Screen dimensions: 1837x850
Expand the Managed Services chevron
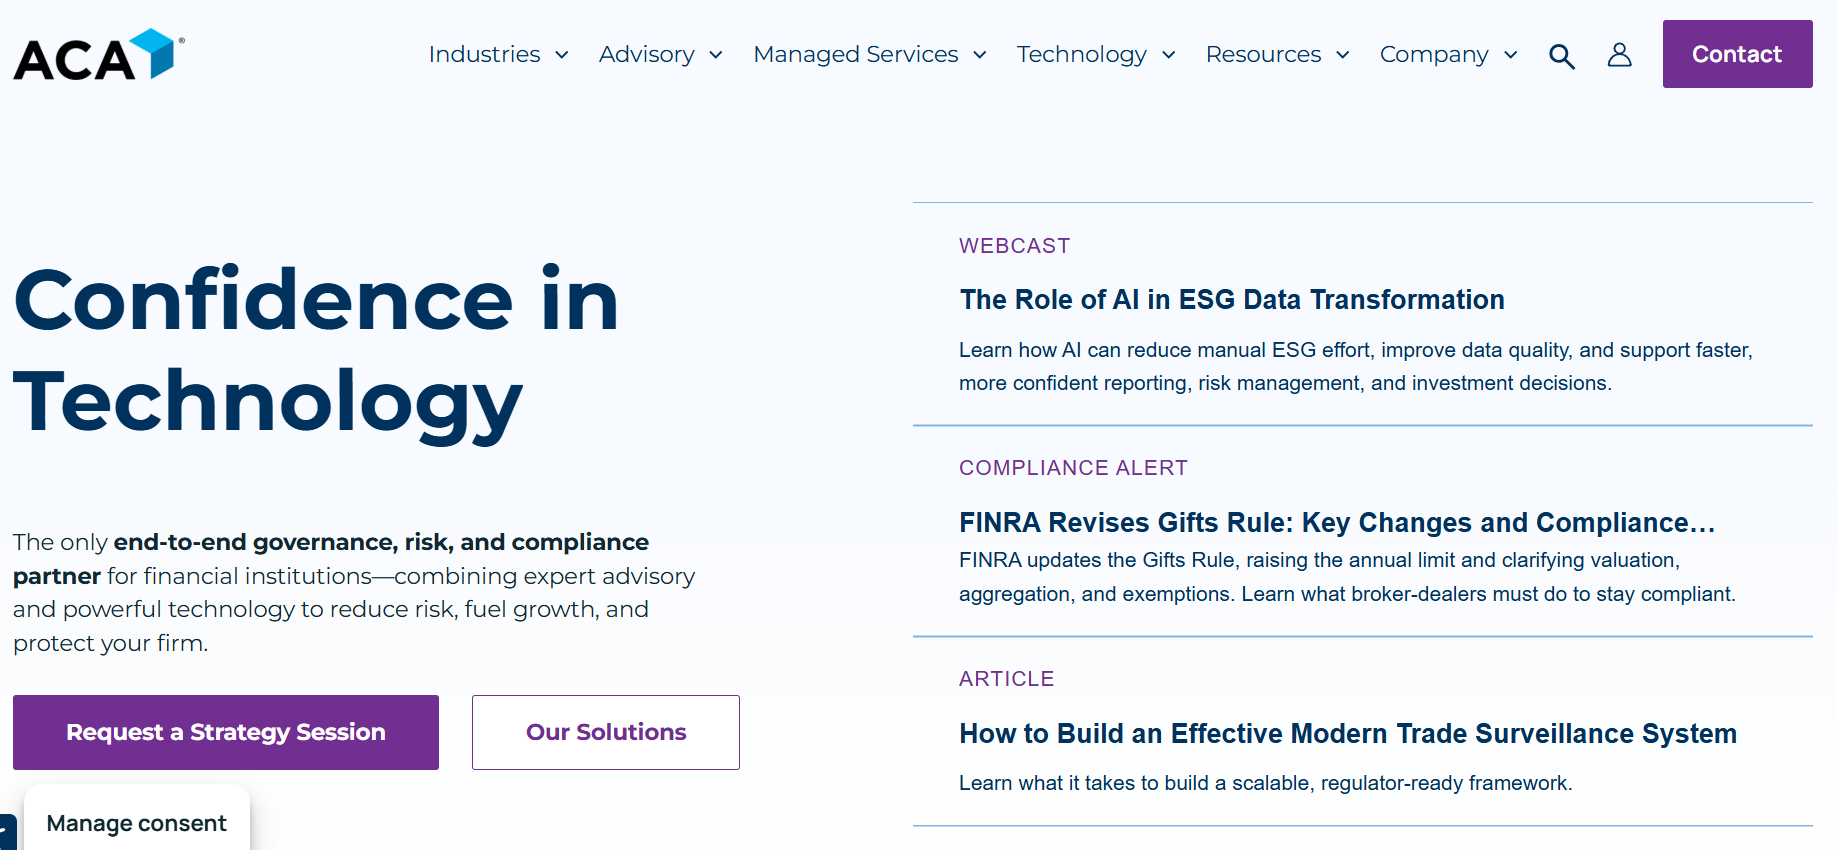(x=980, y=55)
